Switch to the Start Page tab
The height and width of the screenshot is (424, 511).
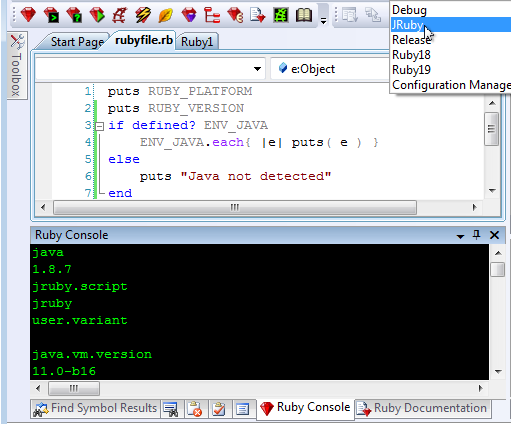[77, 42]
